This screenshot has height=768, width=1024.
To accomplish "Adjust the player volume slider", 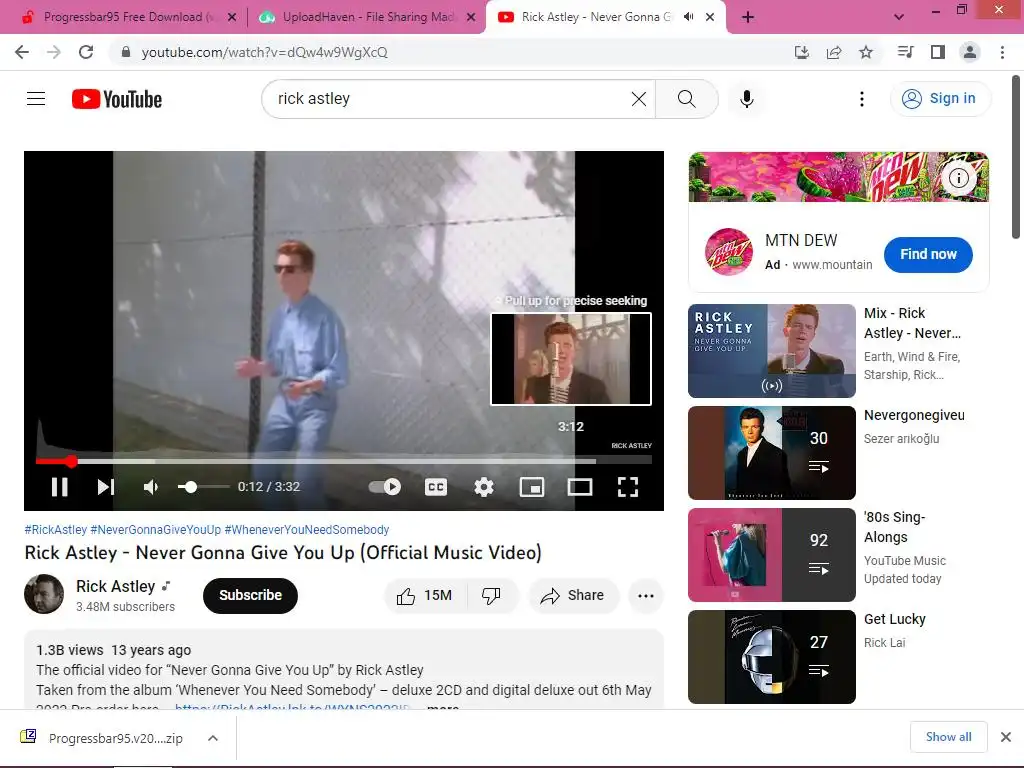I will 204,487.
